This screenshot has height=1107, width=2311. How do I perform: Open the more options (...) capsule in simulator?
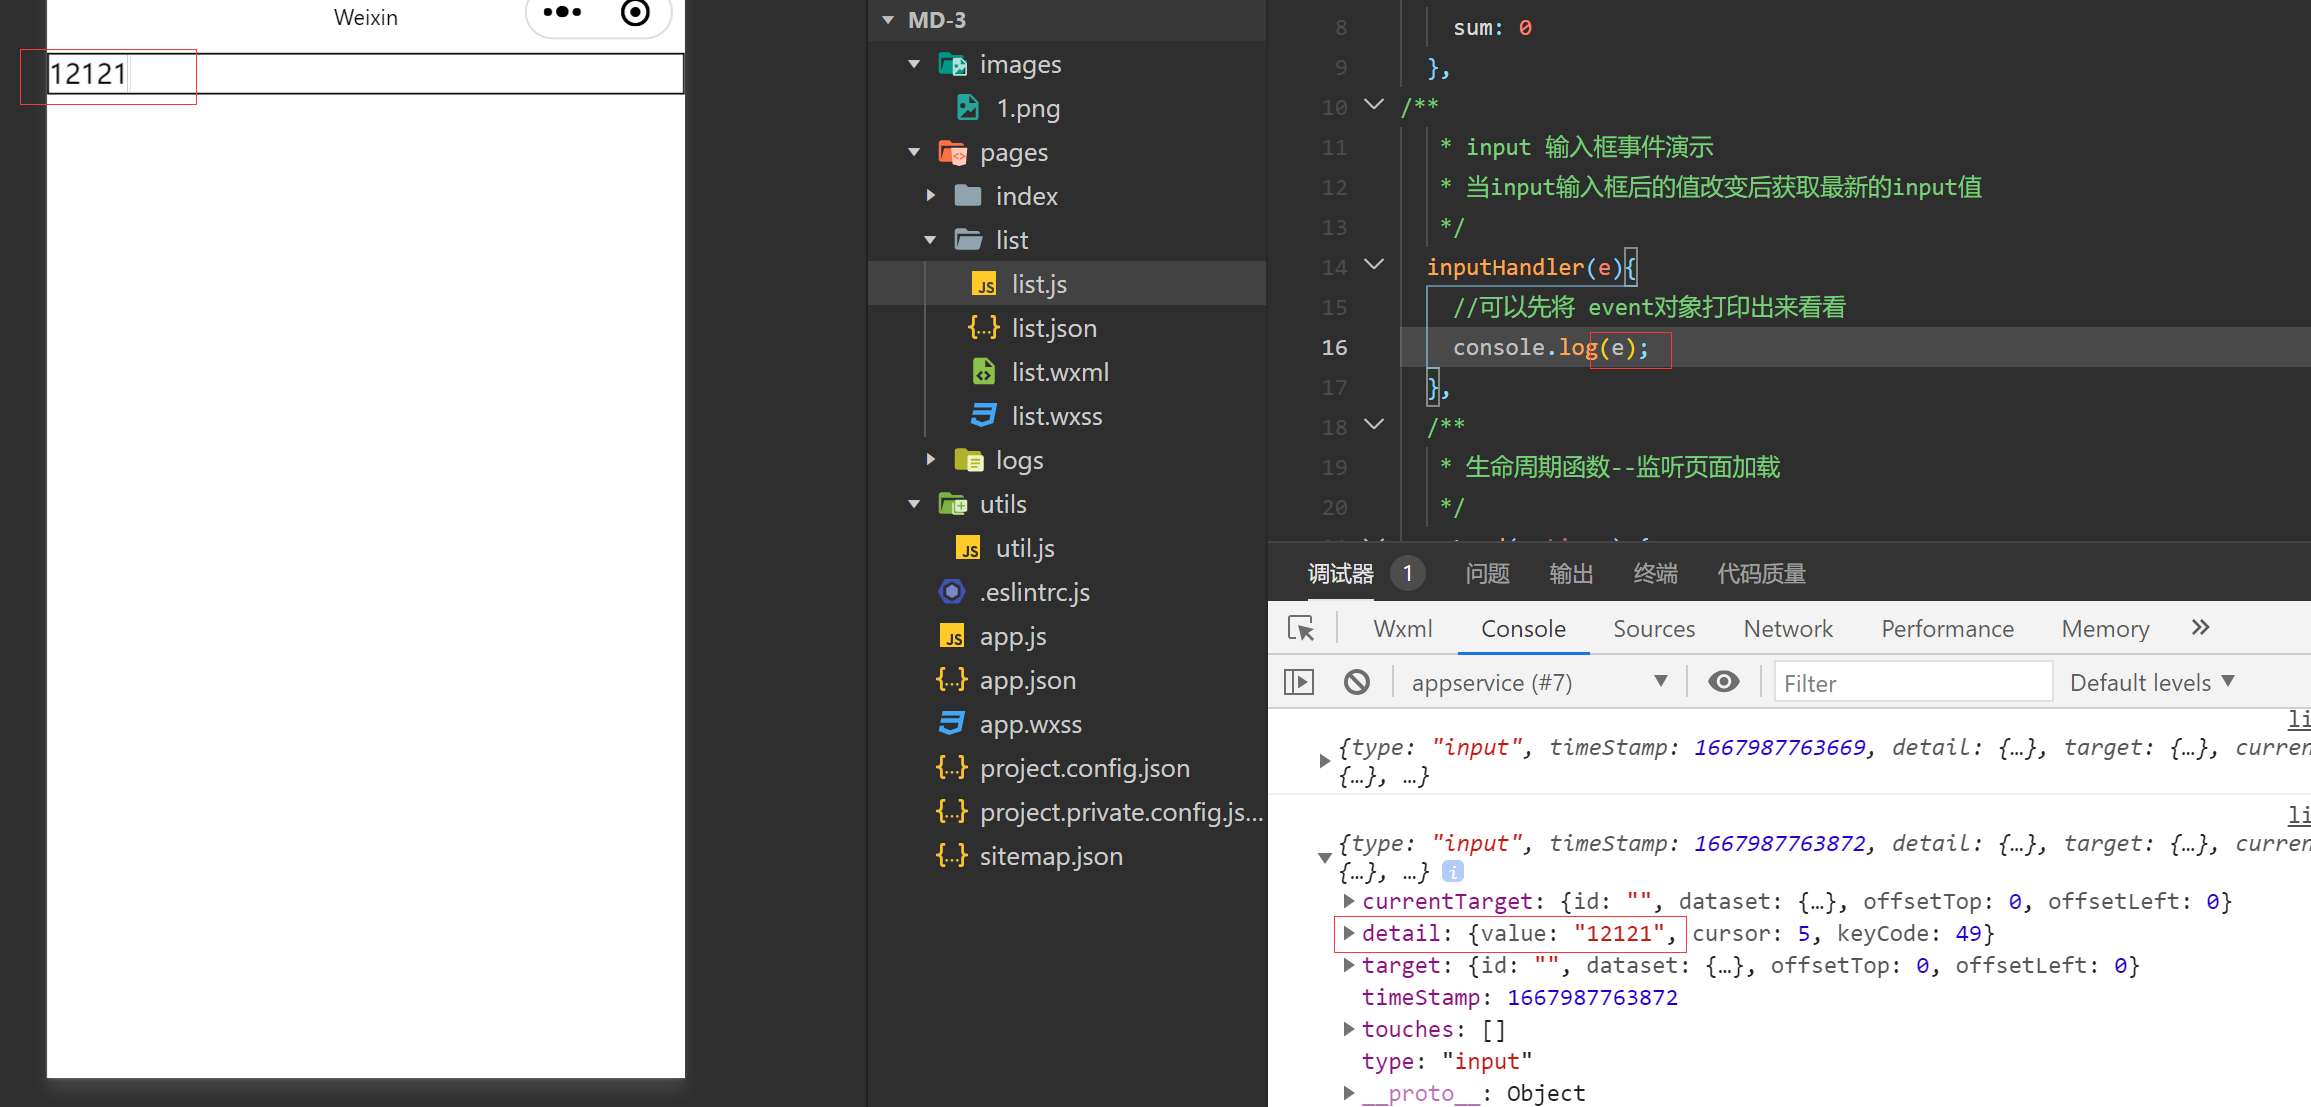(562, 14)
